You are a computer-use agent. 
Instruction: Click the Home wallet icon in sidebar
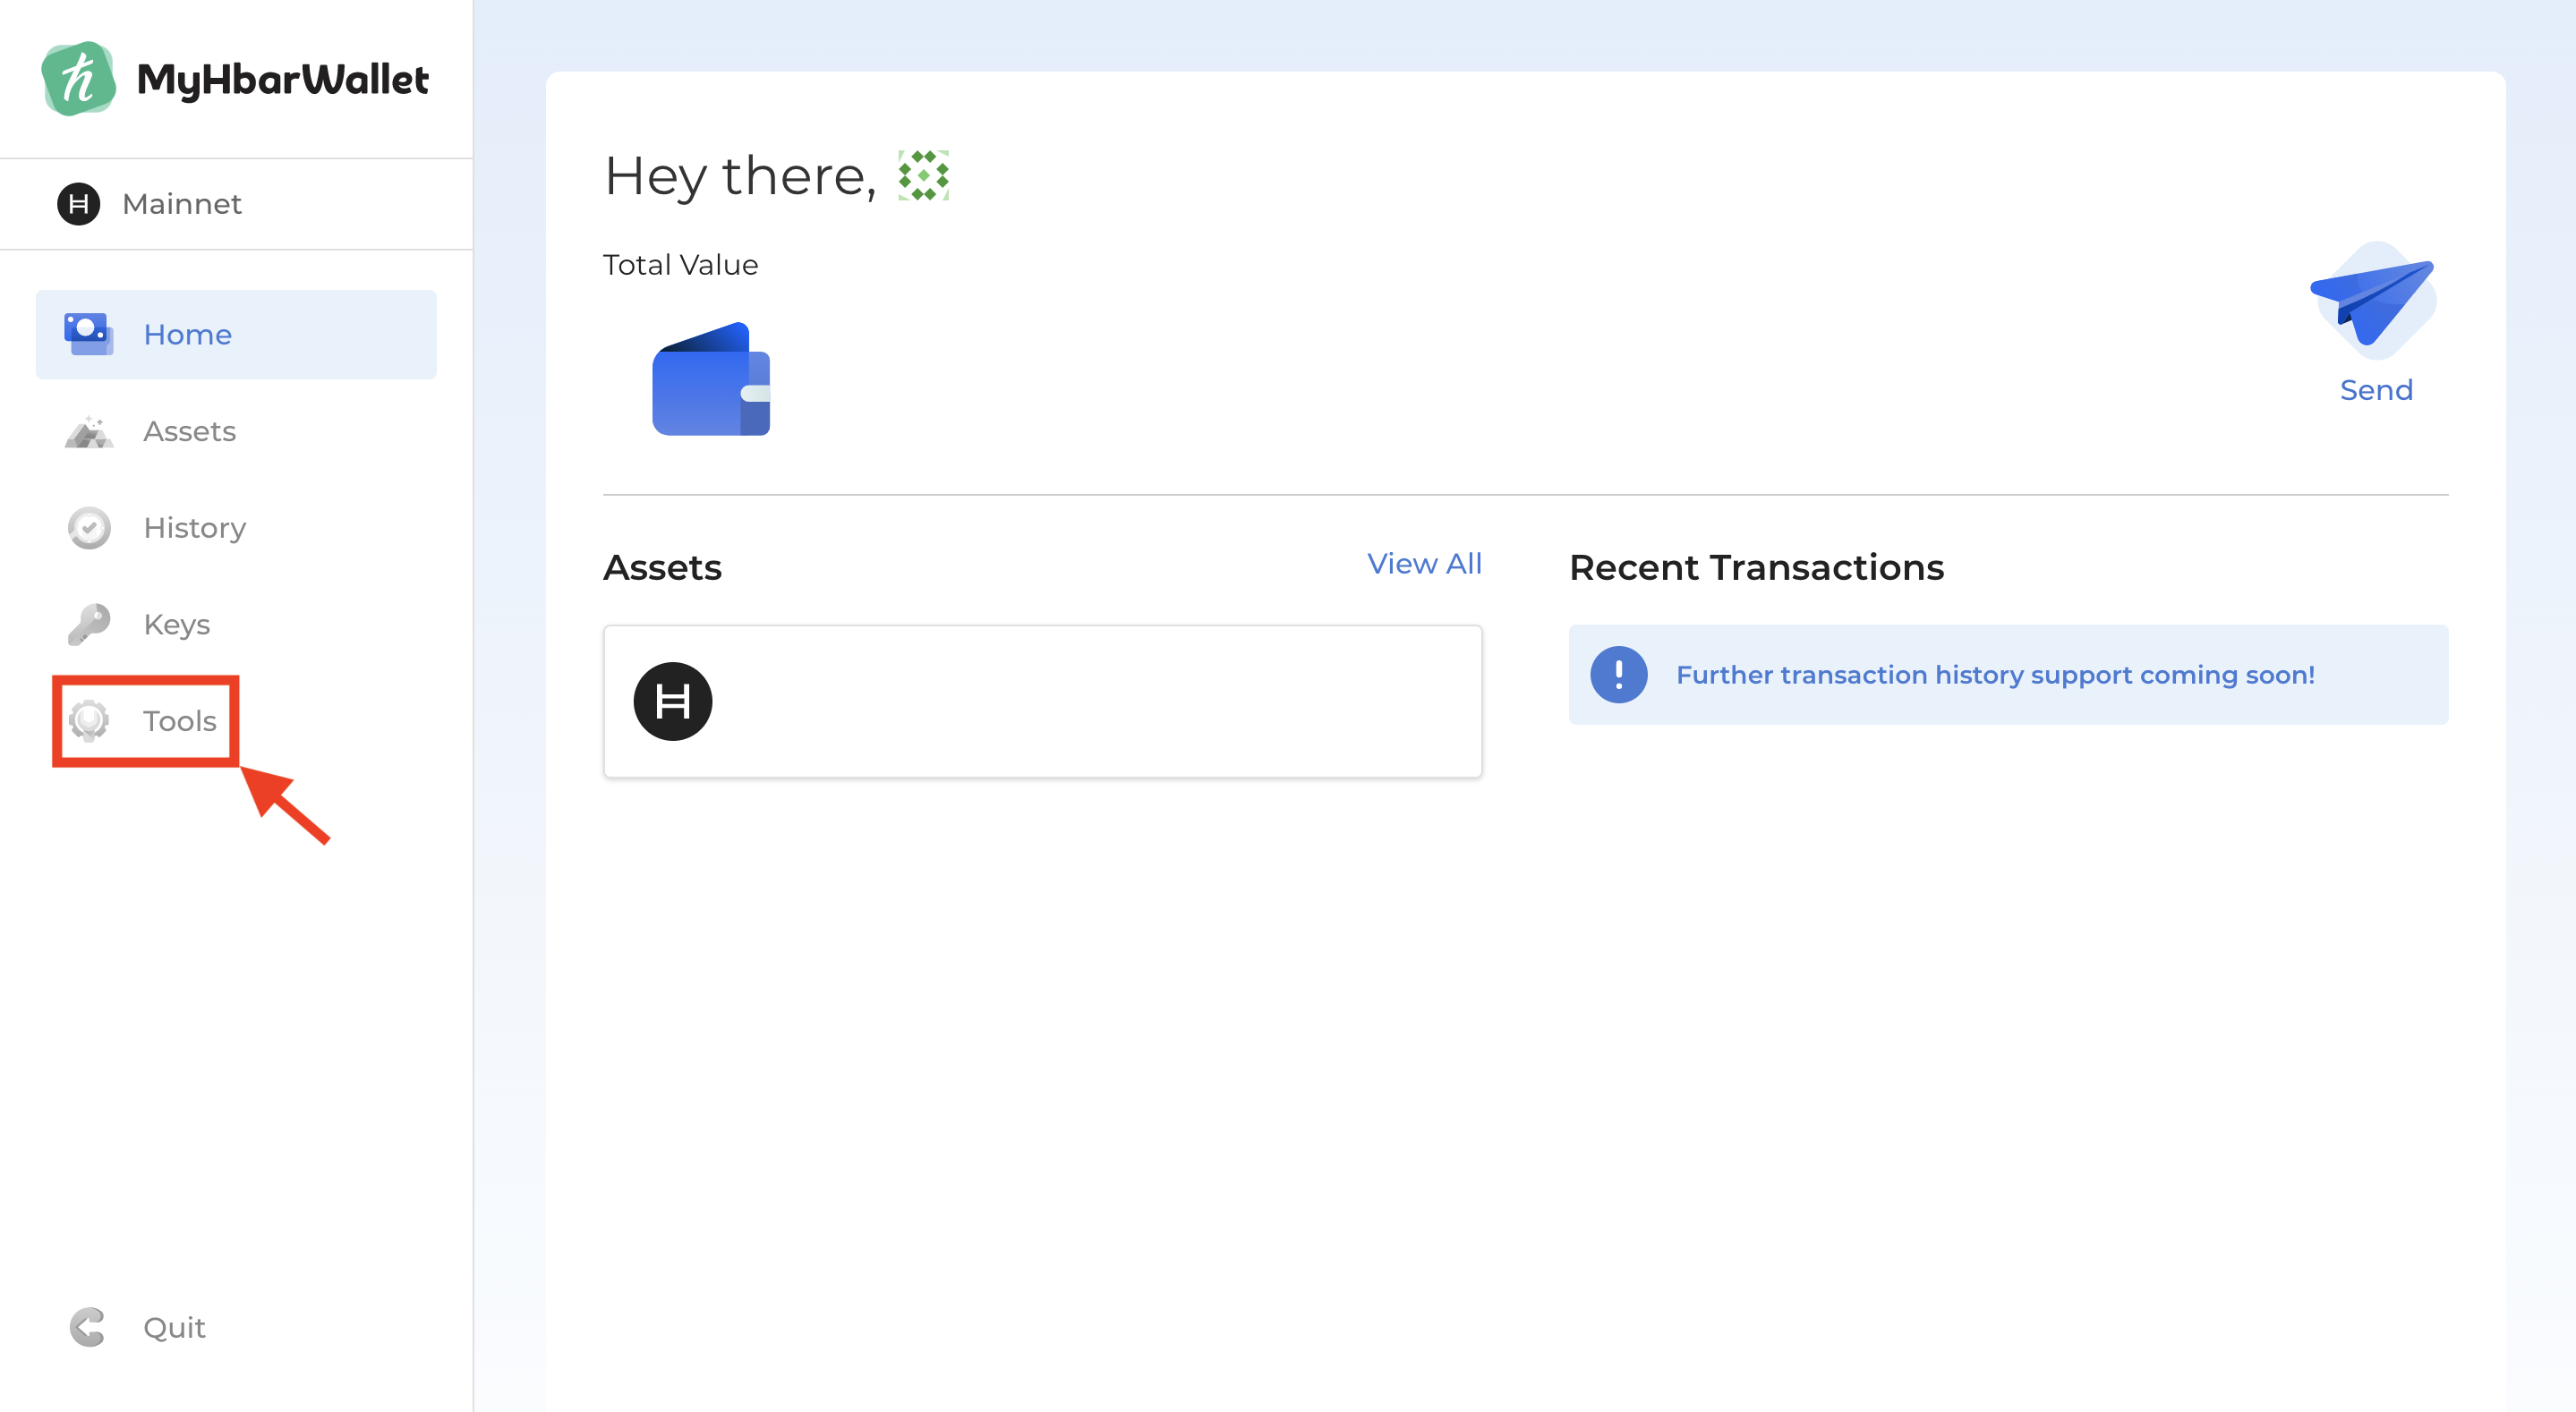click(88, 334)
